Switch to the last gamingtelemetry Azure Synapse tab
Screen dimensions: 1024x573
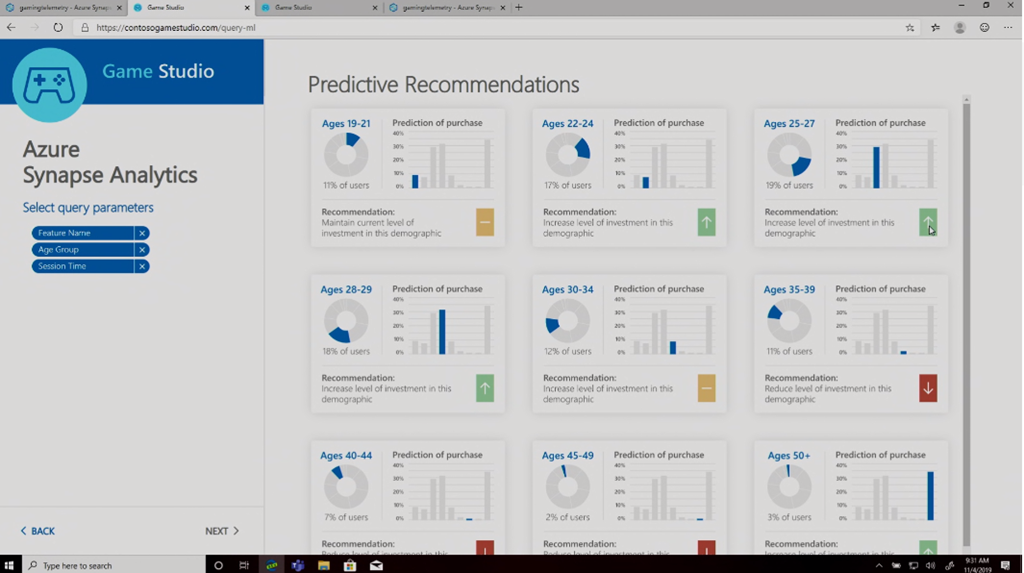click(447, 8)
